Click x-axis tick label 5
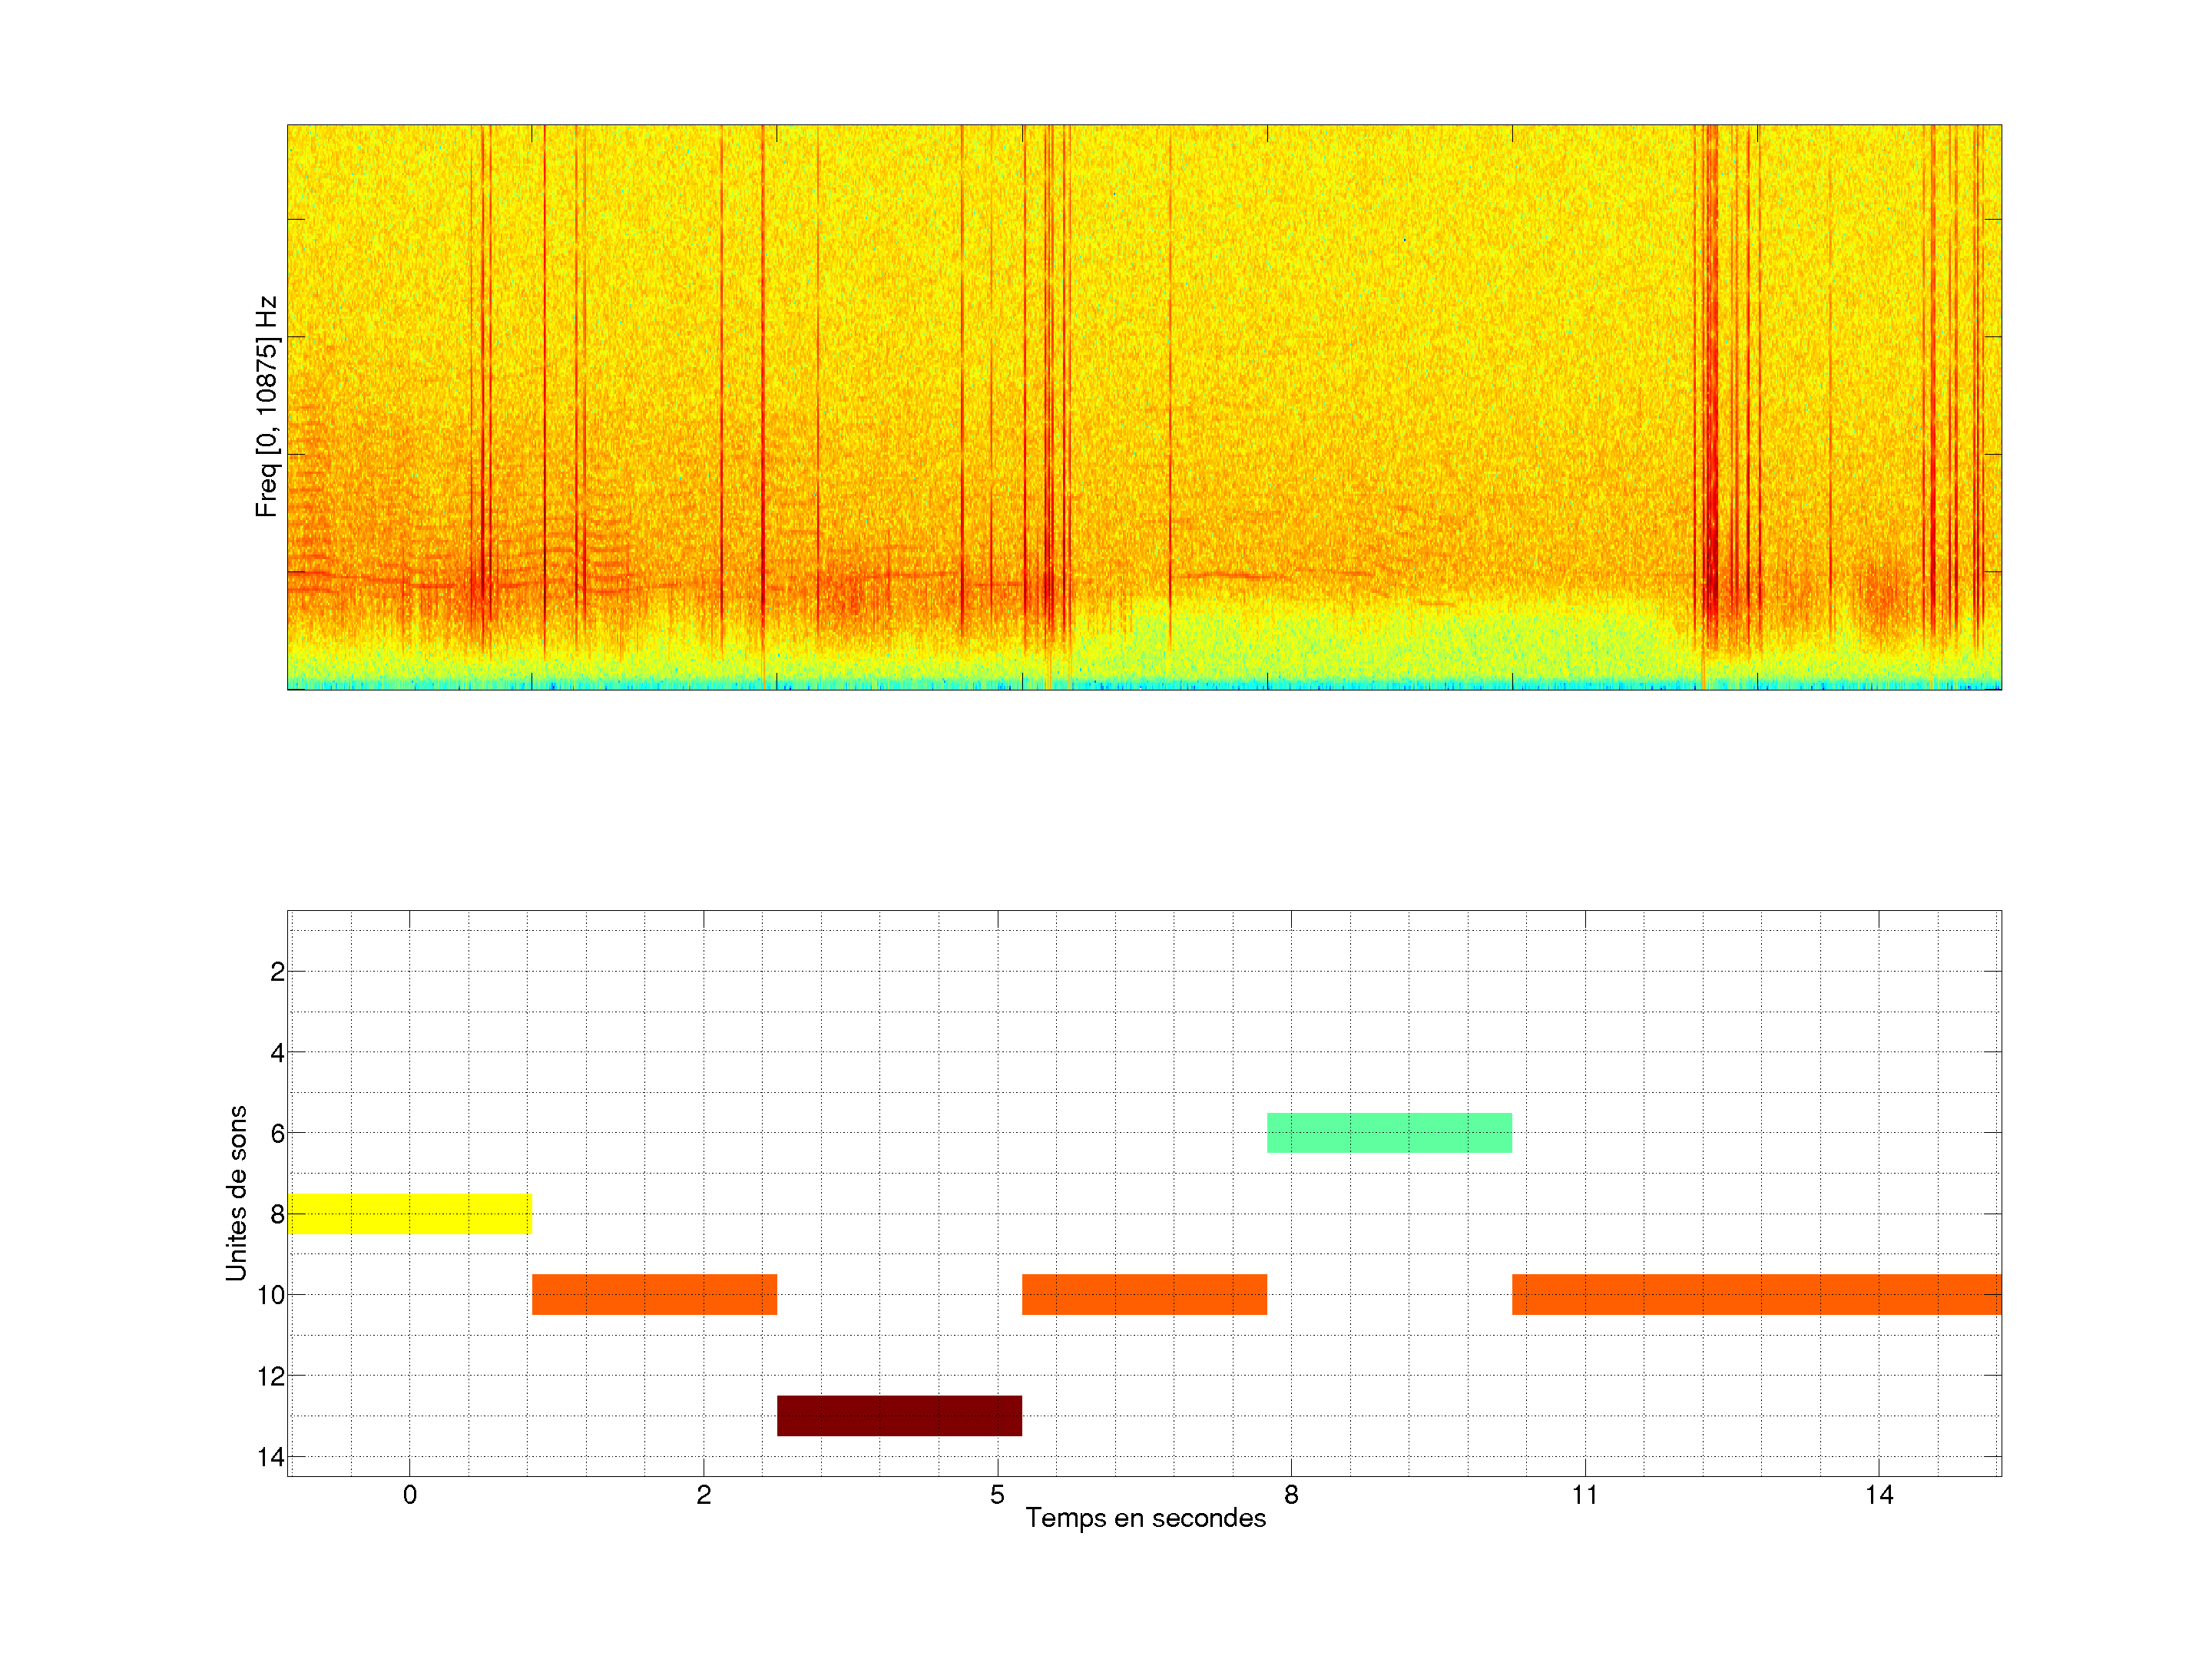 tap(997, 1495)
